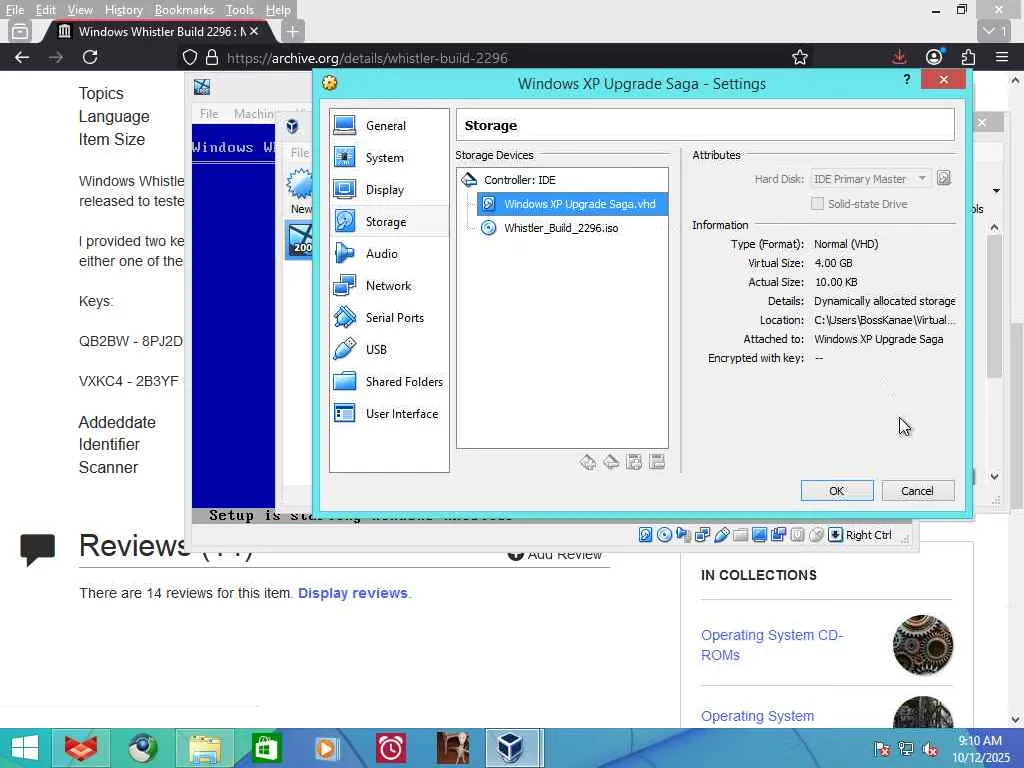Viewport: 1024px width, 768px height.
Task: Open File Explorer from the taskbar
Action: pos(204,748)
